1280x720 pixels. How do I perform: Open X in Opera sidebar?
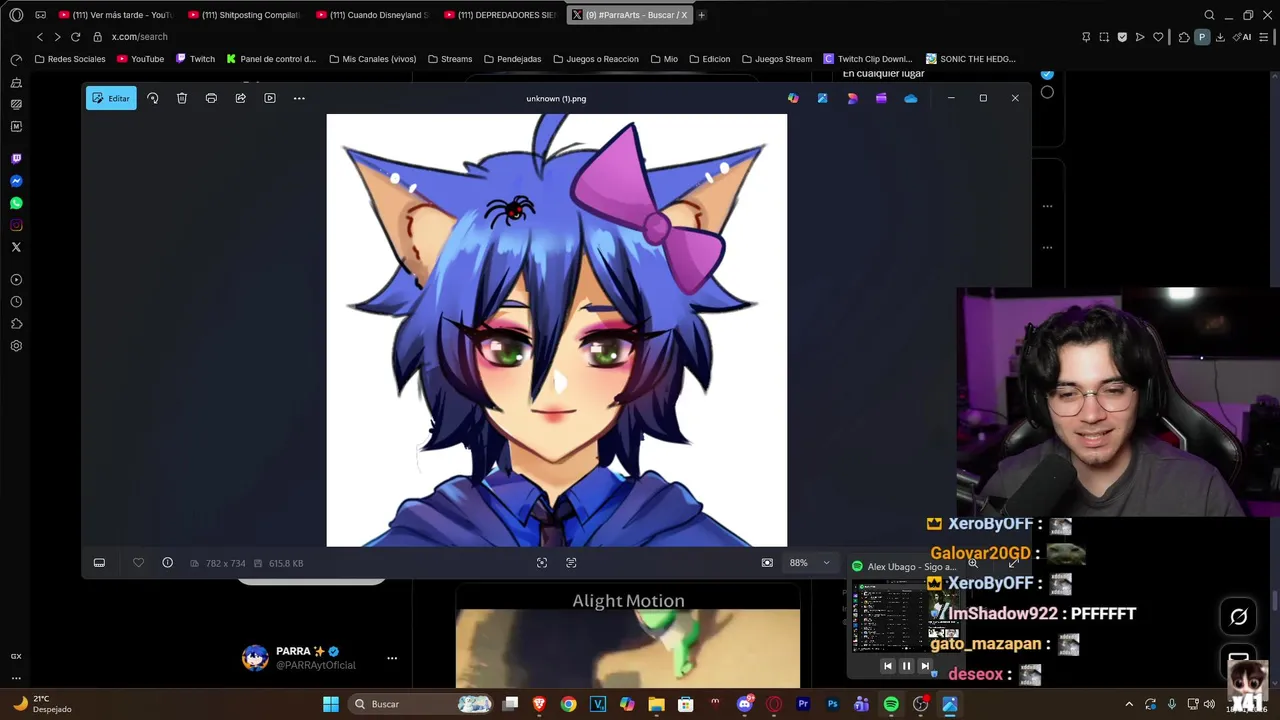coord(16,247)
